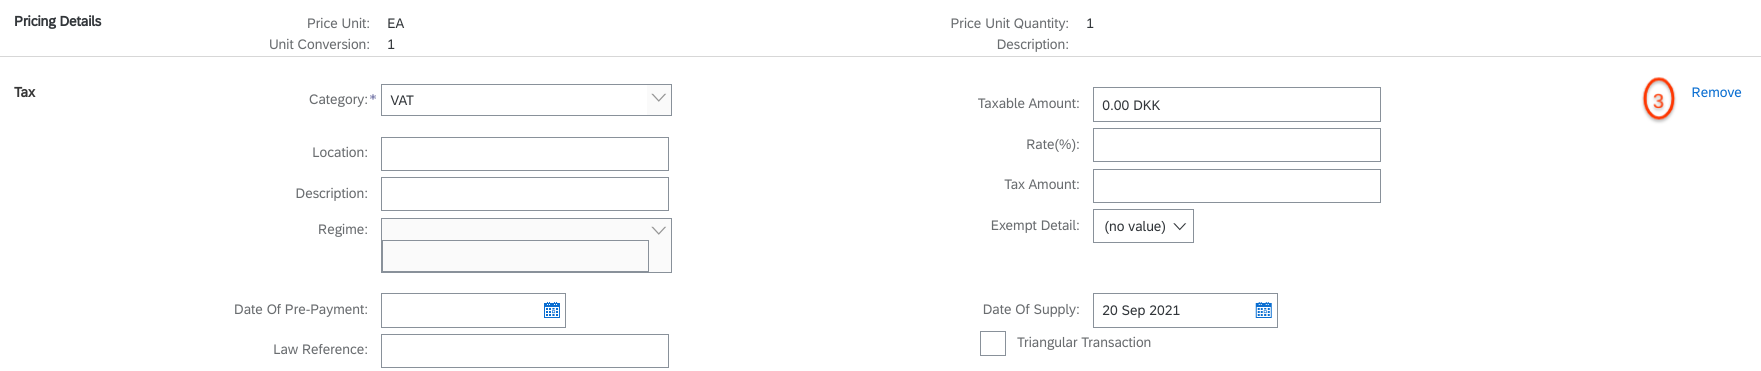Open the Date Of Supply calendar picker
Image resolution: width=1761 pixels, height=371 pixels.
[1264, 310]
